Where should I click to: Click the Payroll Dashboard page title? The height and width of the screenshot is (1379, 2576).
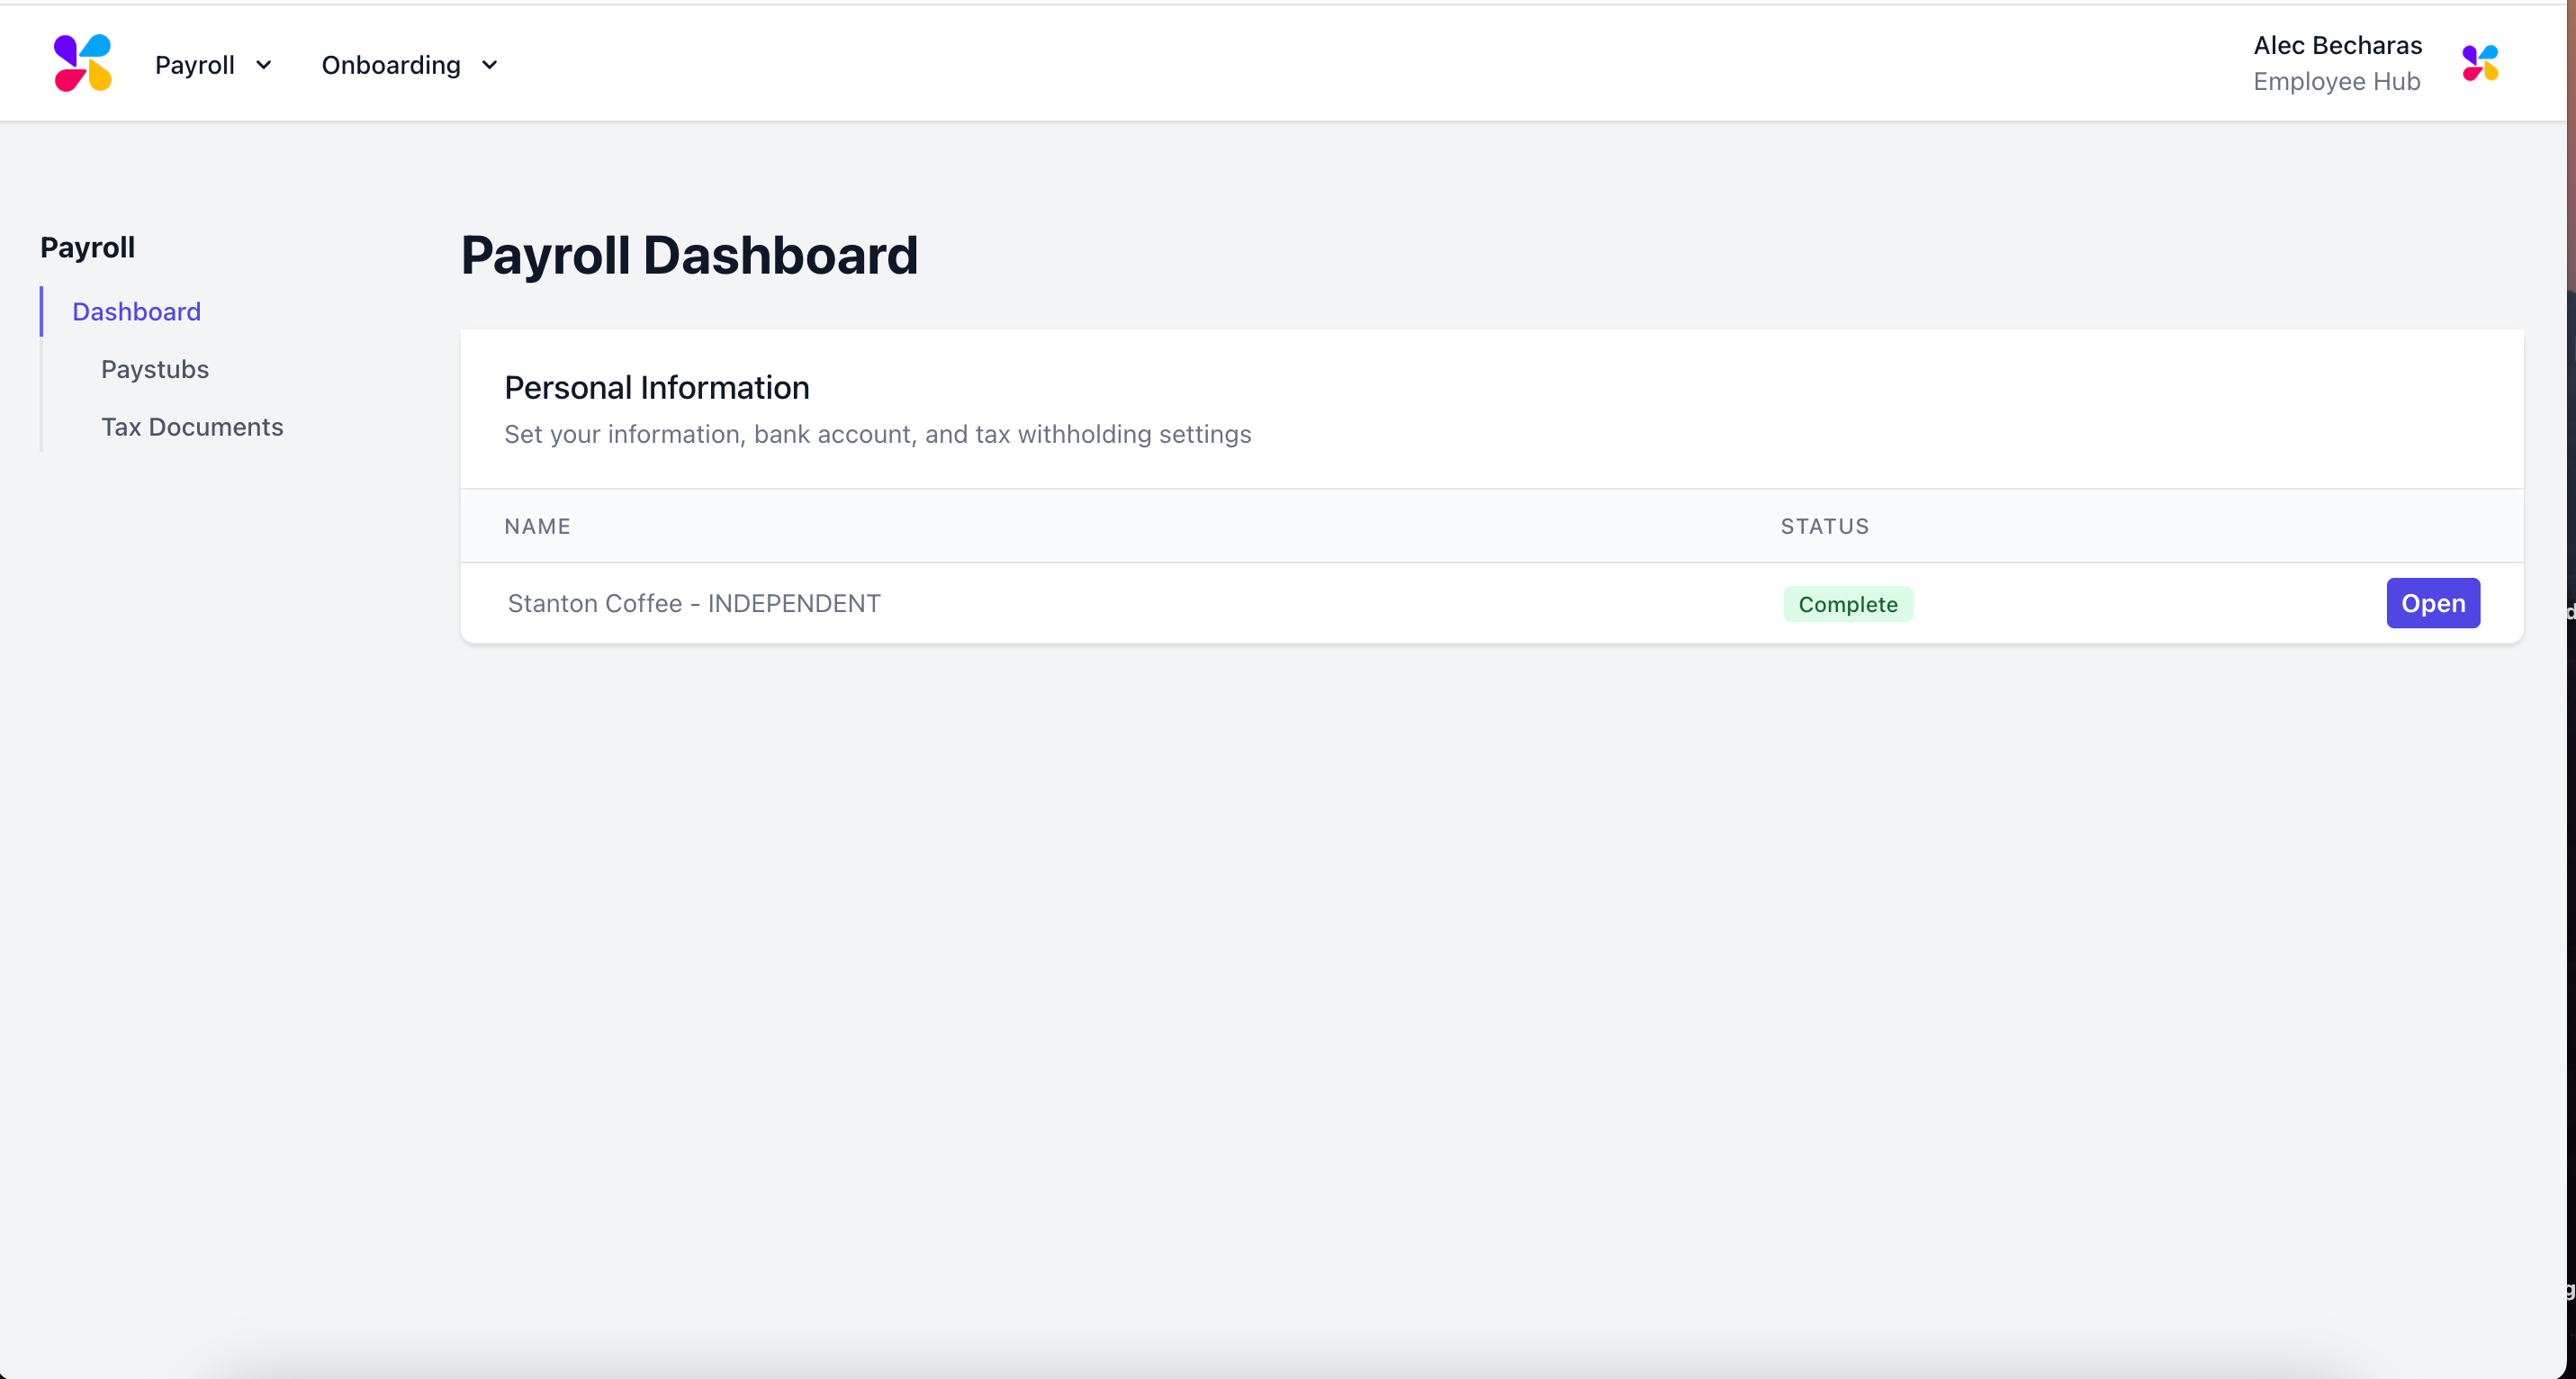(x=689, y=254)
